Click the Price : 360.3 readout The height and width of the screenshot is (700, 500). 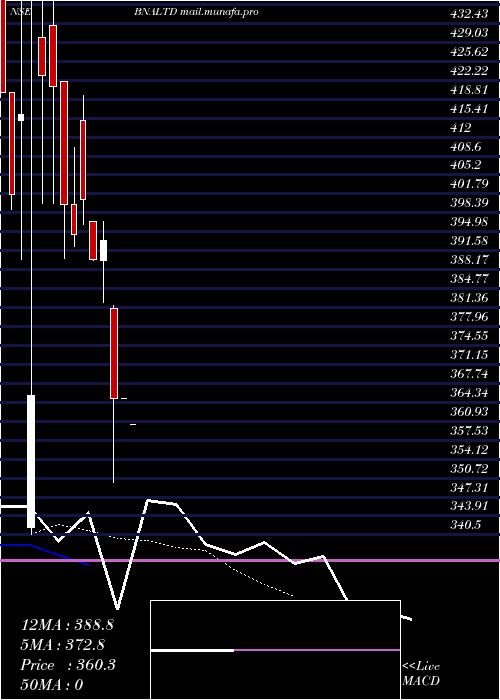click(68, 665)
